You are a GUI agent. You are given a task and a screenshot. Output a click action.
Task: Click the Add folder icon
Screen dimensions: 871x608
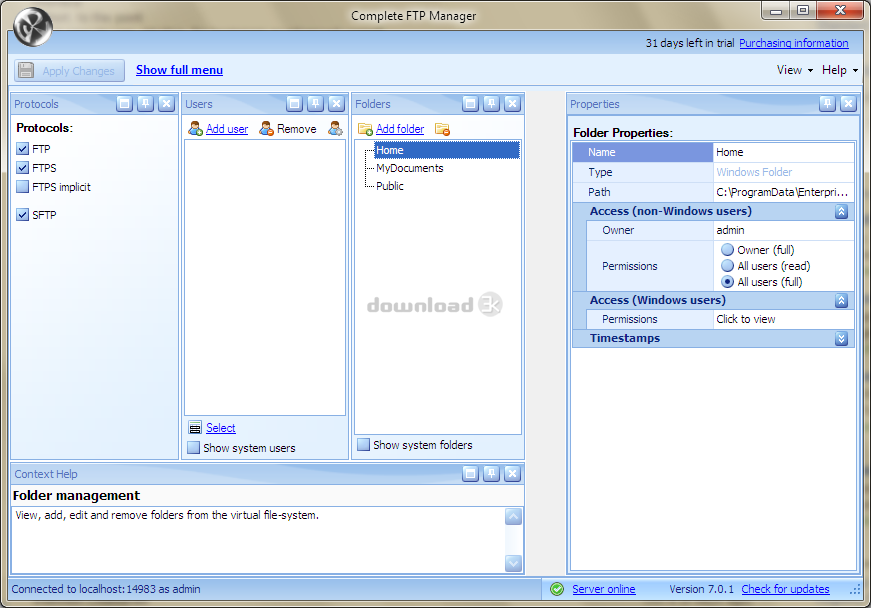pos(365,129)
